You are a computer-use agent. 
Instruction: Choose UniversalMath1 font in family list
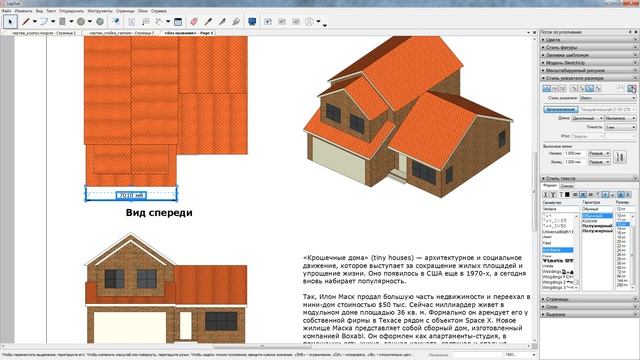point(558,231)
